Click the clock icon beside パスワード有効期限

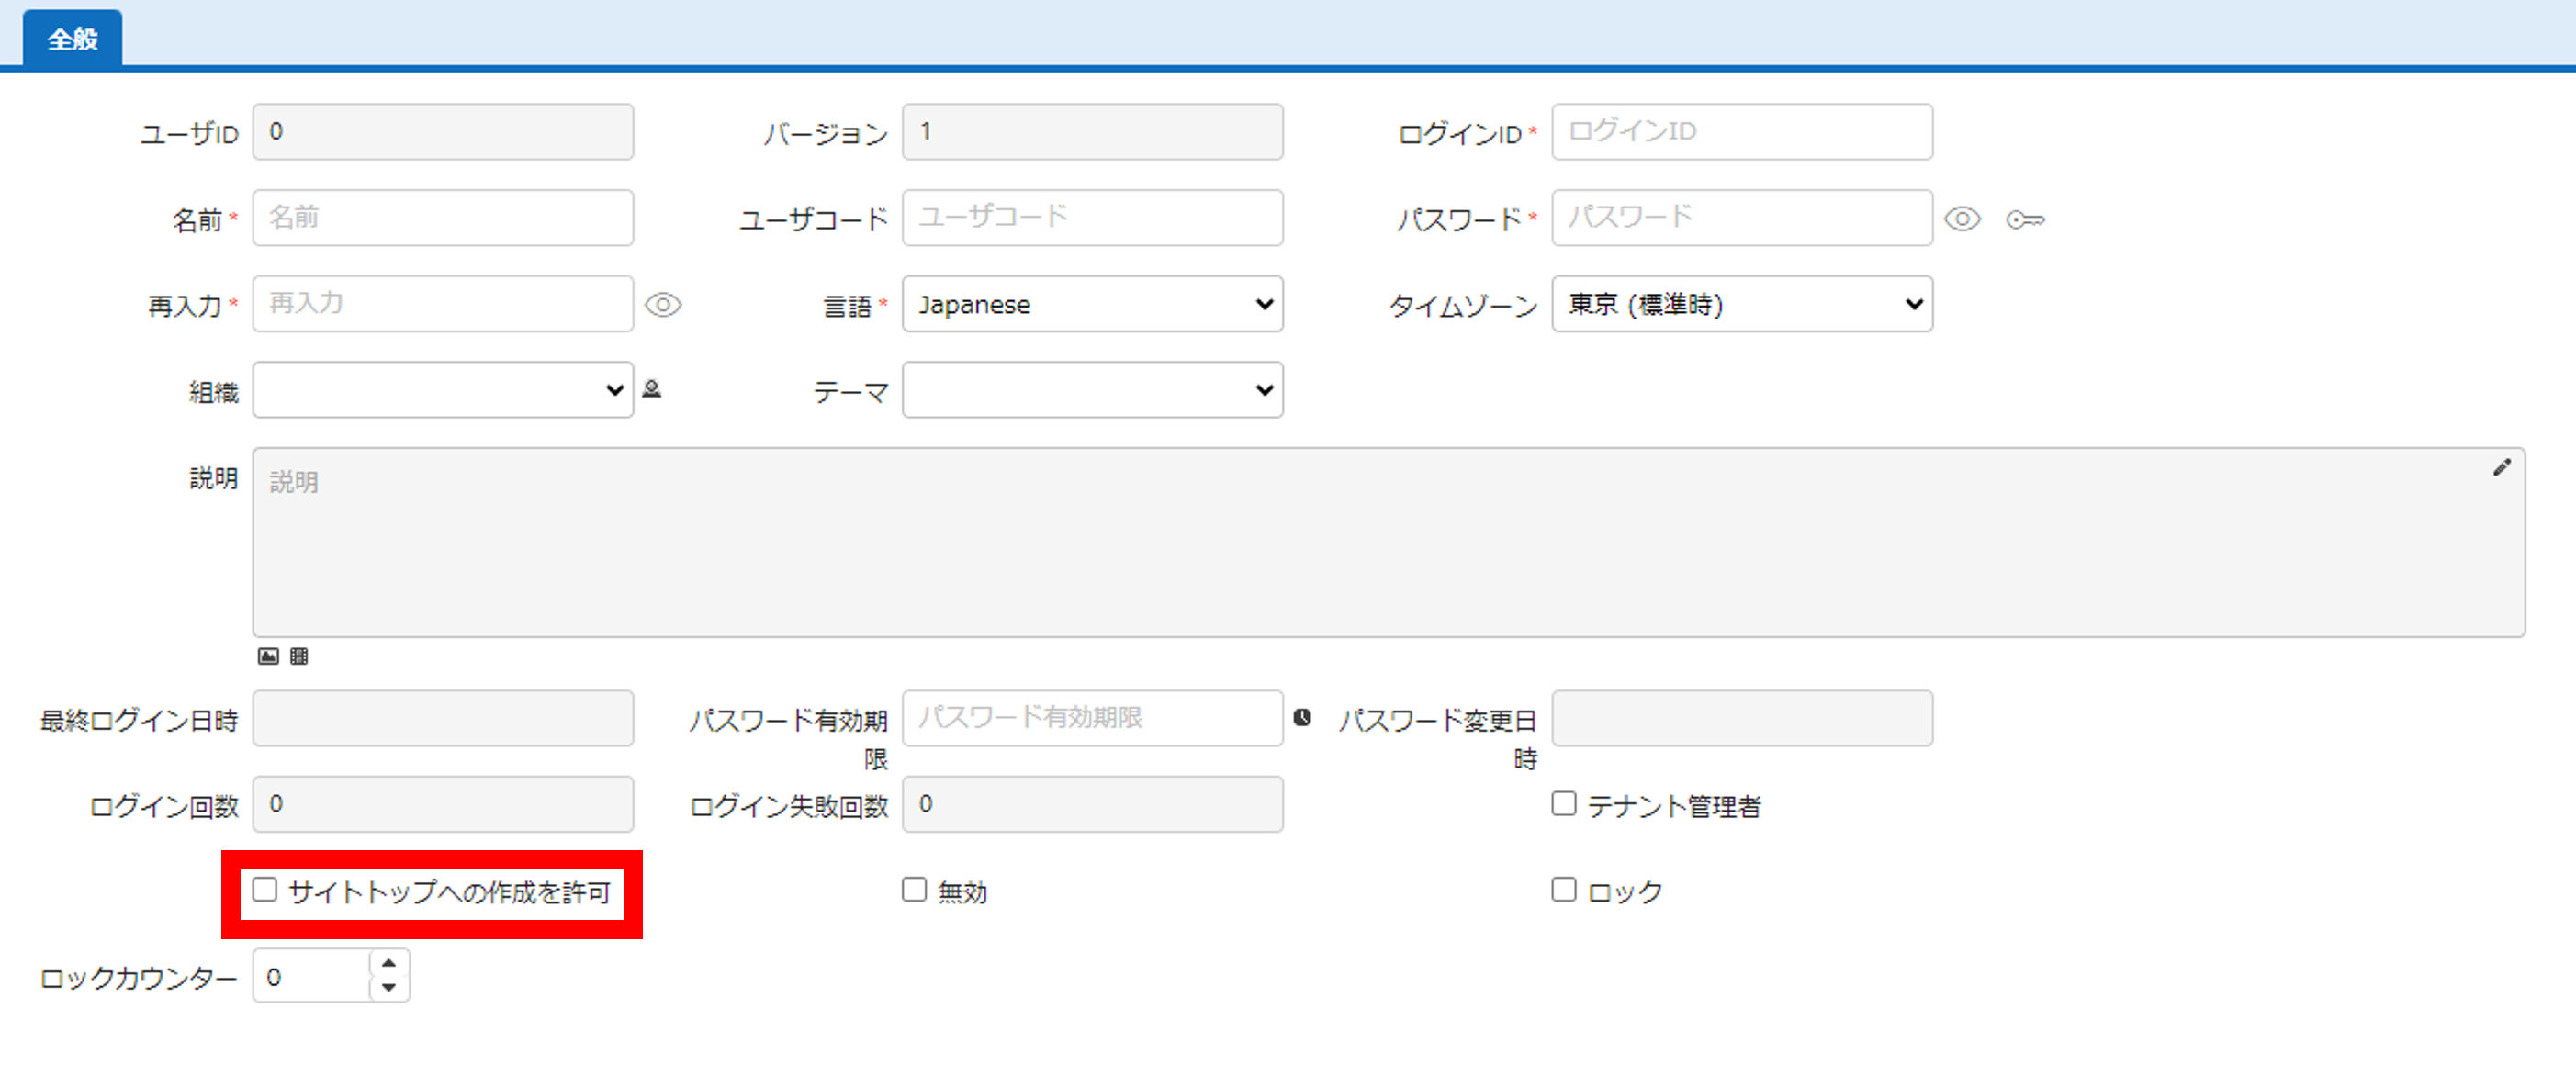(1302, 717)
